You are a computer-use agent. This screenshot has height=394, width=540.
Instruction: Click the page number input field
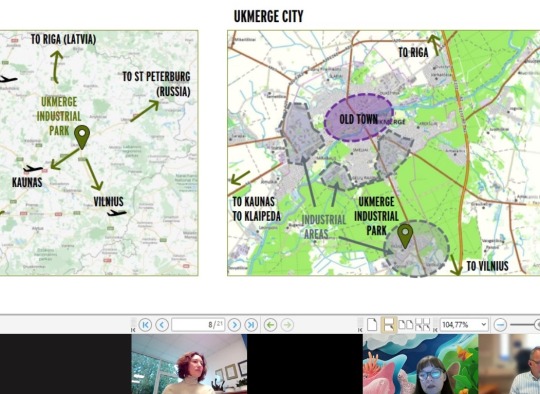tap(198, 324)
